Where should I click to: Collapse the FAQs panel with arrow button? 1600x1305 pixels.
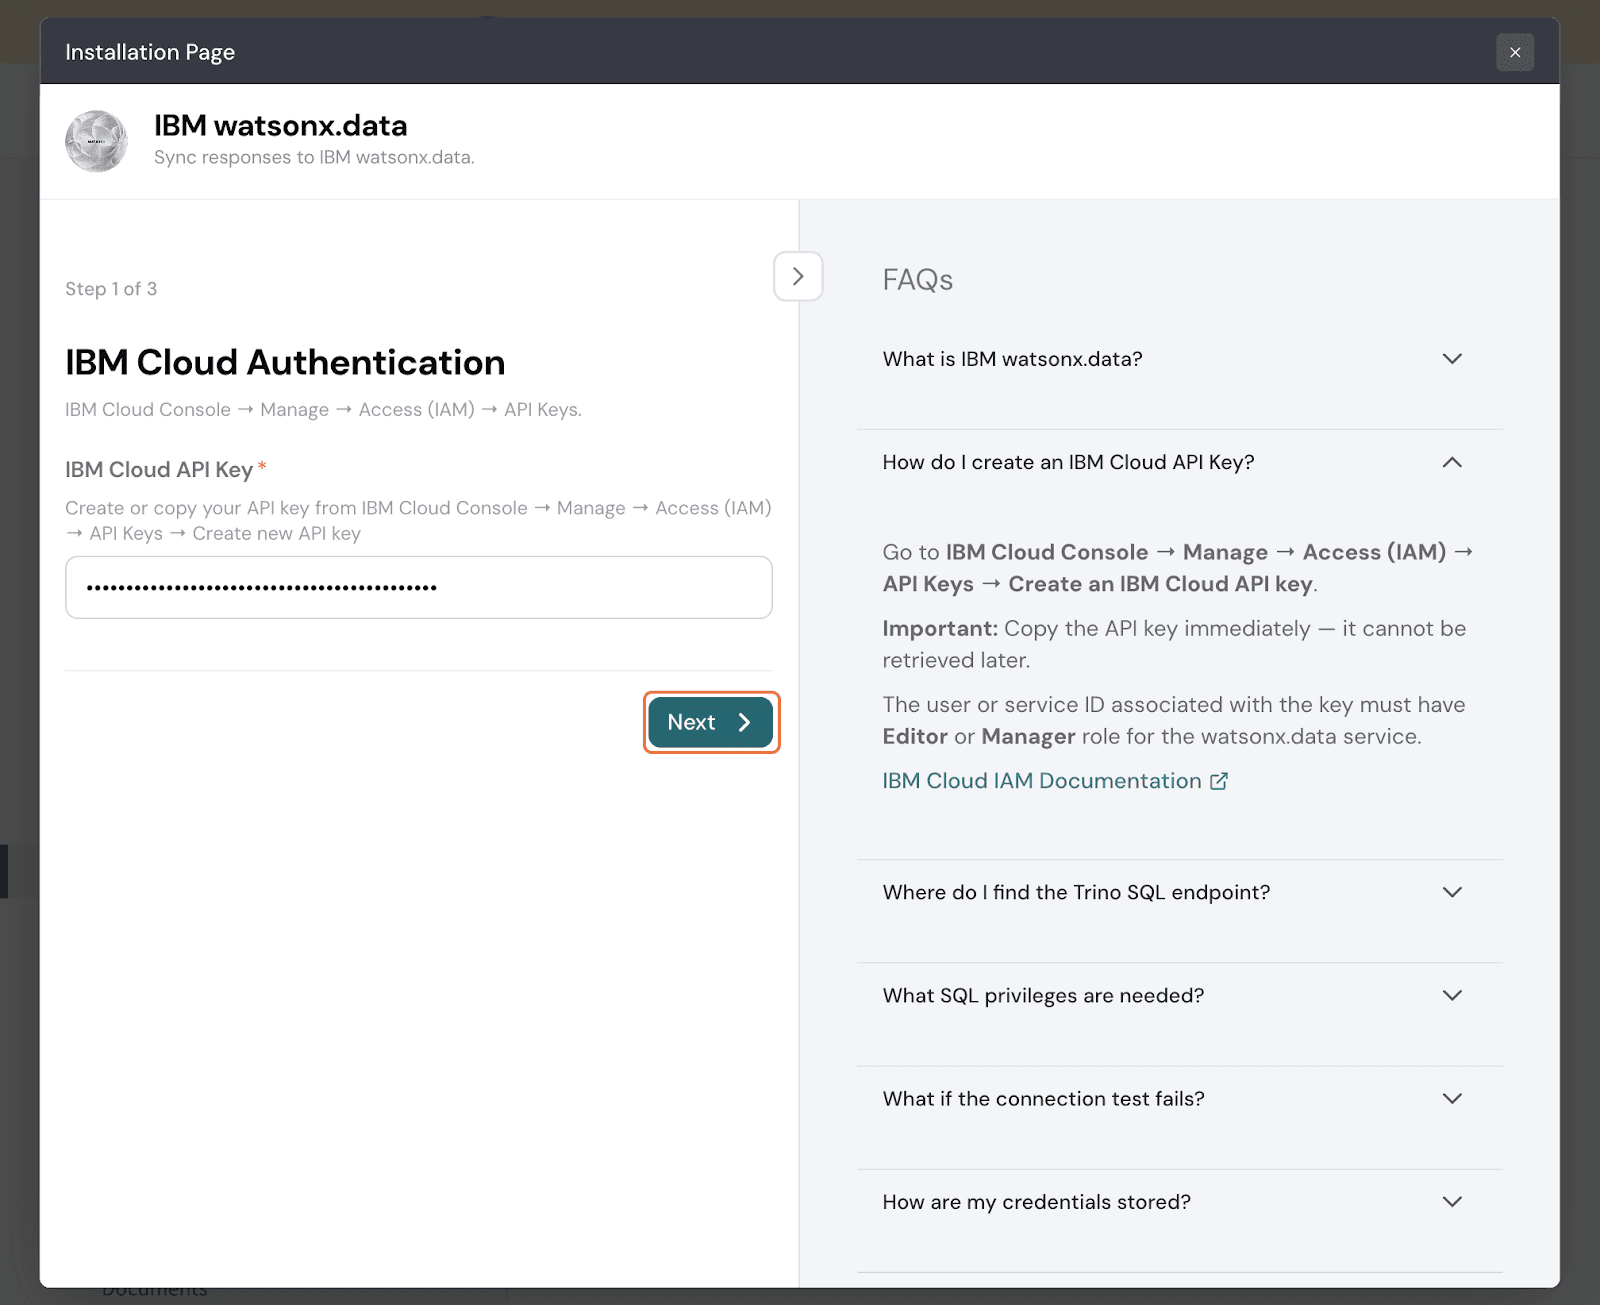coord(797,276)
